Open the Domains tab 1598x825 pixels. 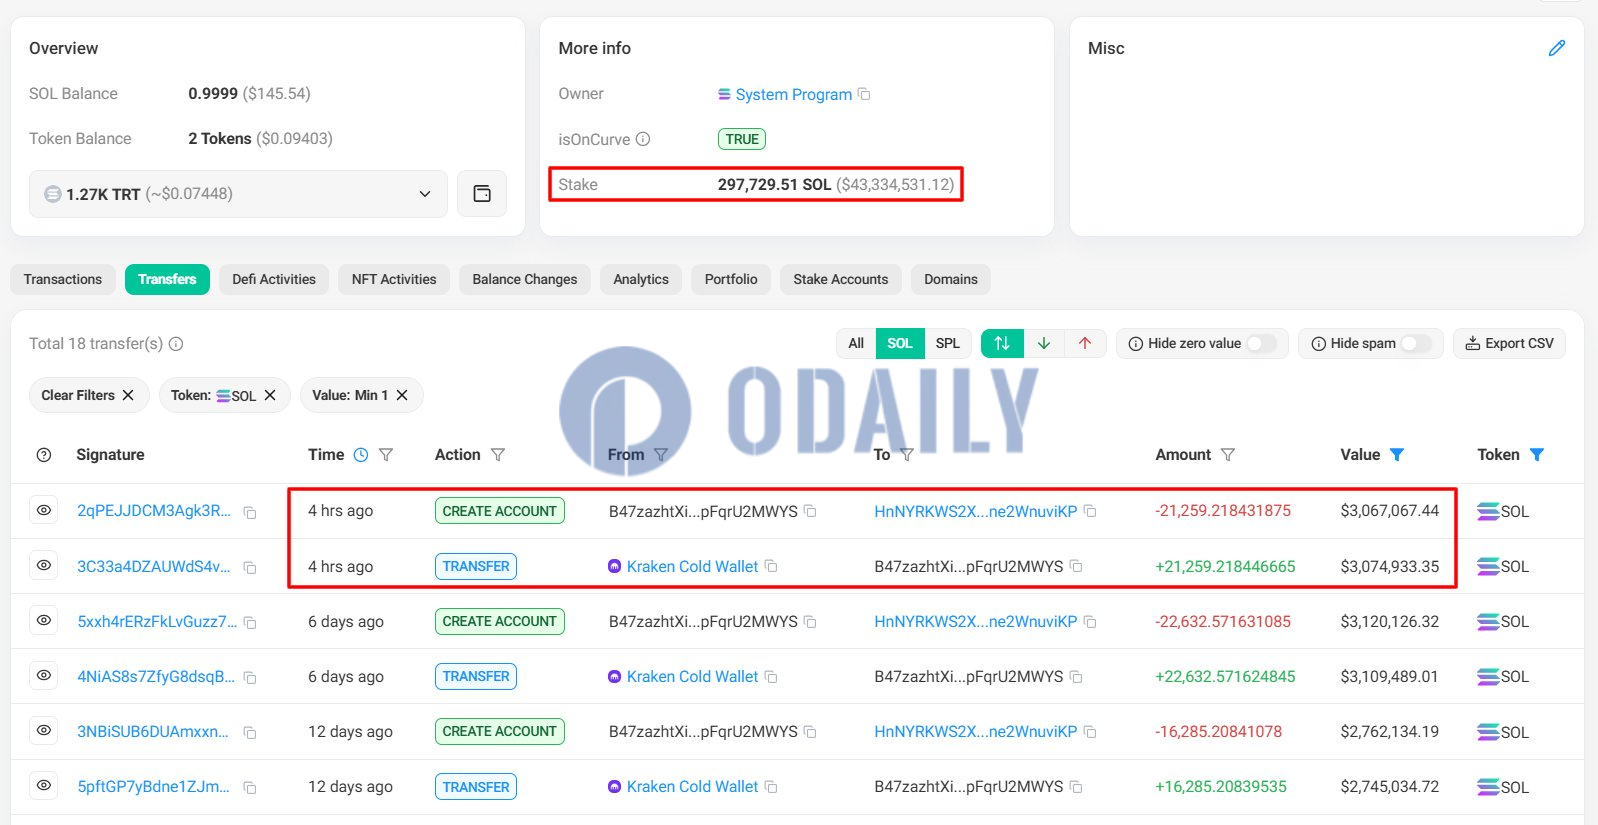[951, 279]
